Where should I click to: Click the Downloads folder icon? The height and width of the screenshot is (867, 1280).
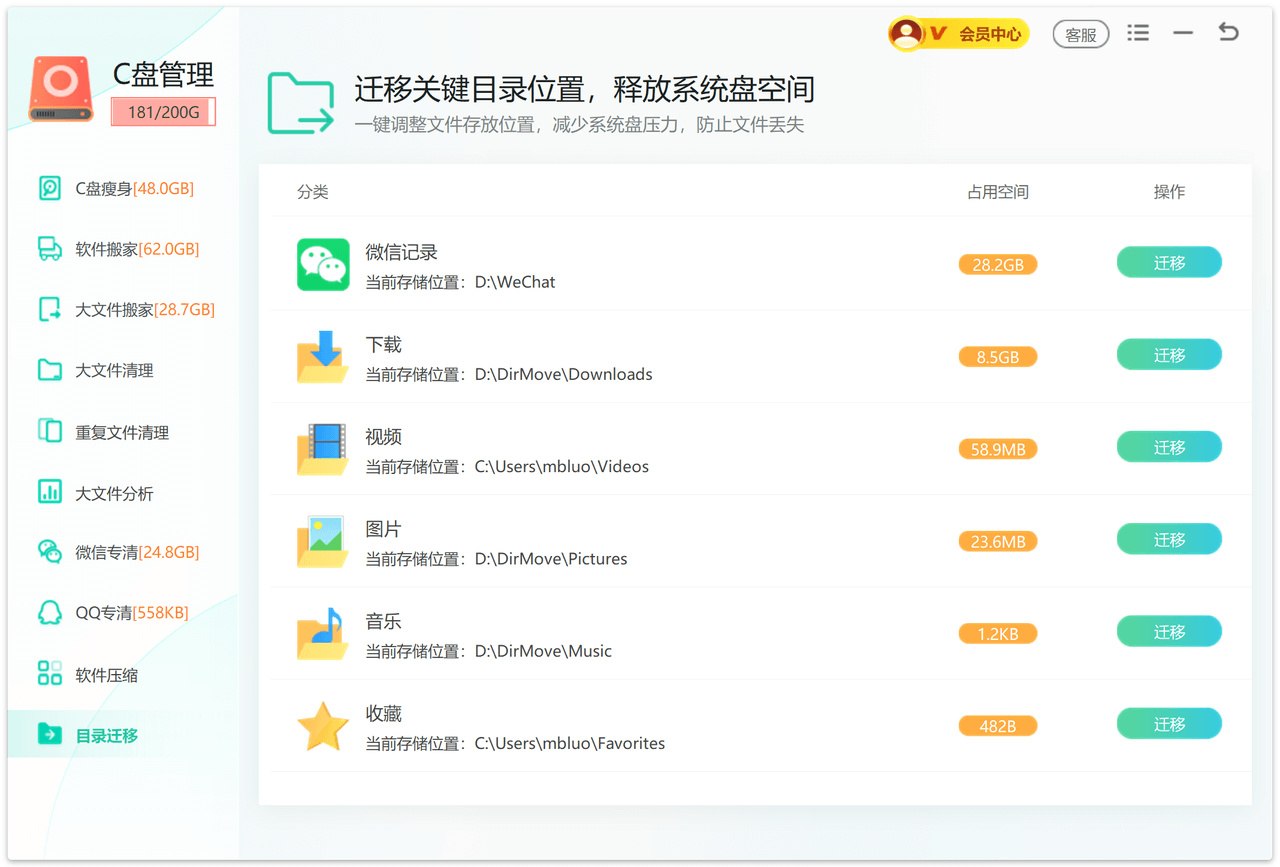[322, 357]
